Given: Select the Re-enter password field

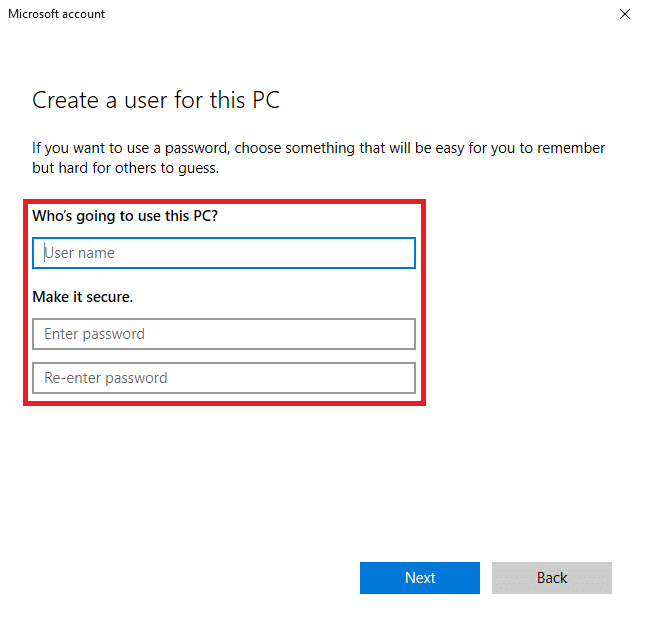Looking at the screenshot, I should [224, 378].
